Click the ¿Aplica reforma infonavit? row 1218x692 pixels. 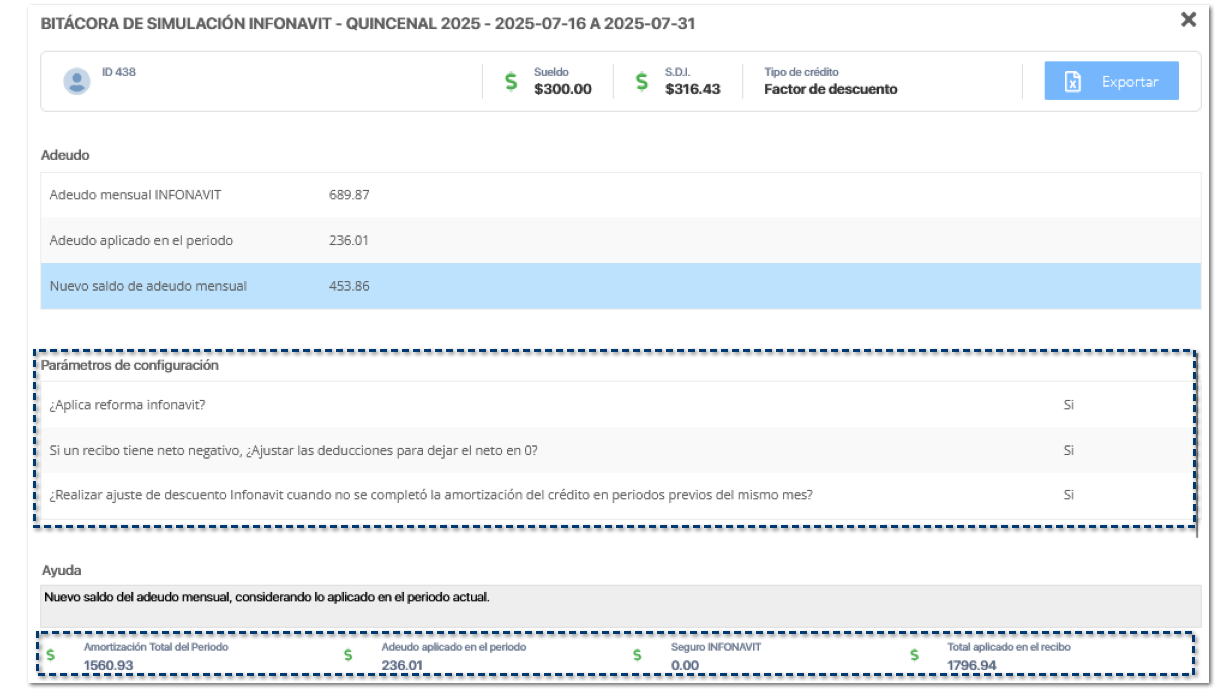[x=615, y=405]
